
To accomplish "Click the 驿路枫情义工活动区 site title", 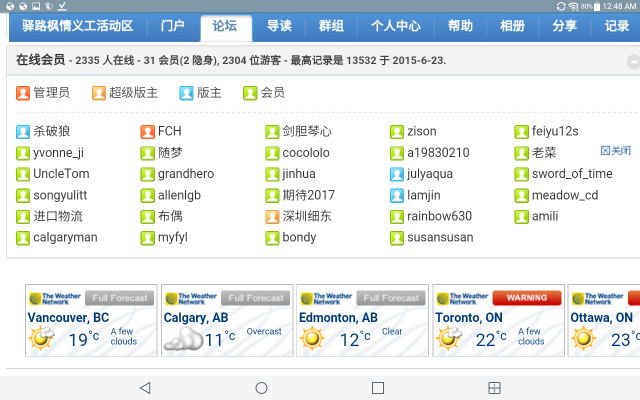I will (x=77, y=26).
